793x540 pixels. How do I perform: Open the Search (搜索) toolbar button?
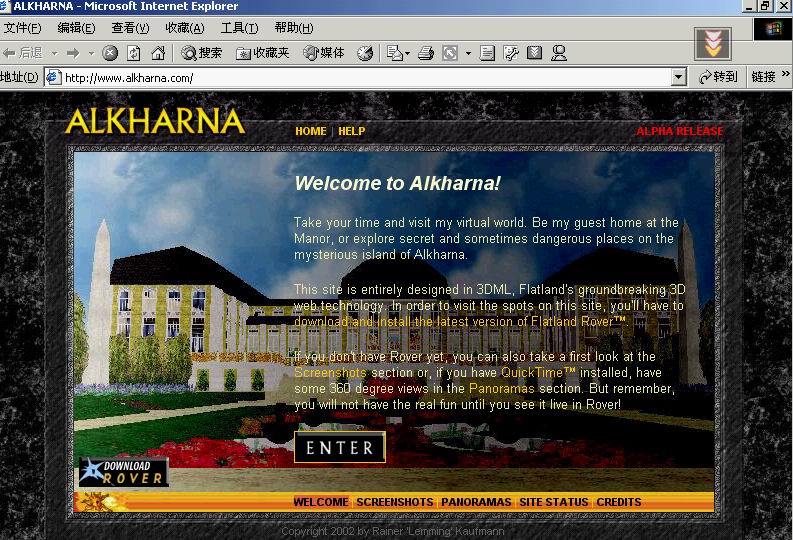201,53
